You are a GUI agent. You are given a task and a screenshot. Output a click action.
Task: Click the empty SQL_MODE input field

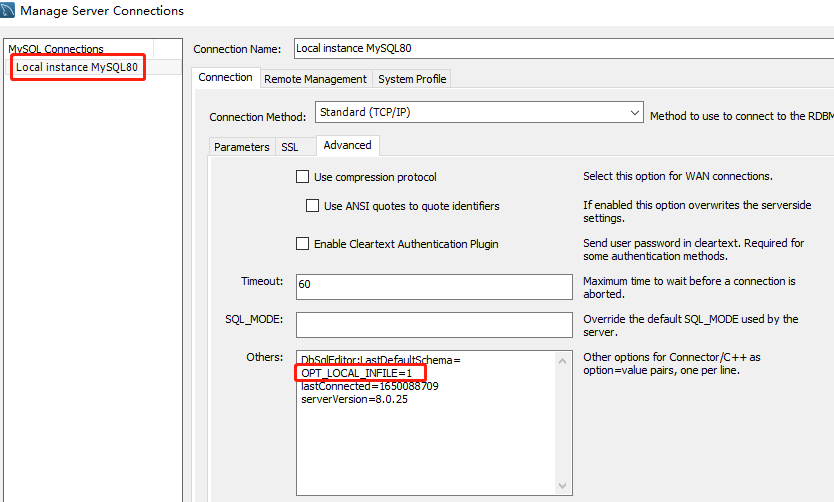pos(434,324)
